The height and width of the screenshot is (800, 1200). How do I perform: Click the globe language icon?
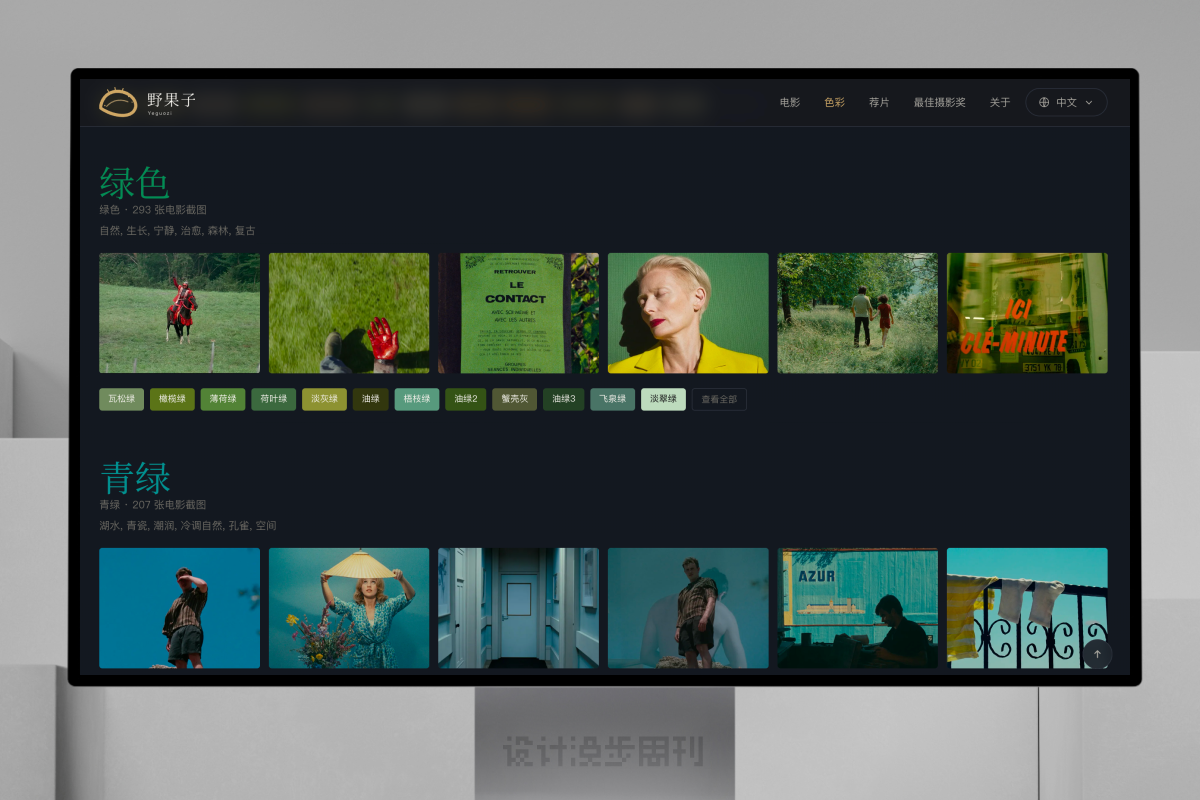pyautogui.click(x=1044, y=102)
